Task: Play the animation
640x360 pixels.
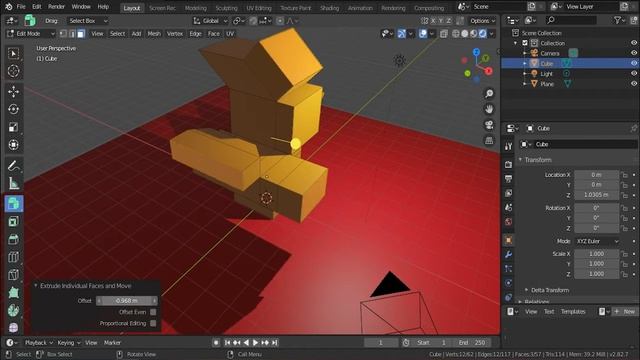Action: 256,343
